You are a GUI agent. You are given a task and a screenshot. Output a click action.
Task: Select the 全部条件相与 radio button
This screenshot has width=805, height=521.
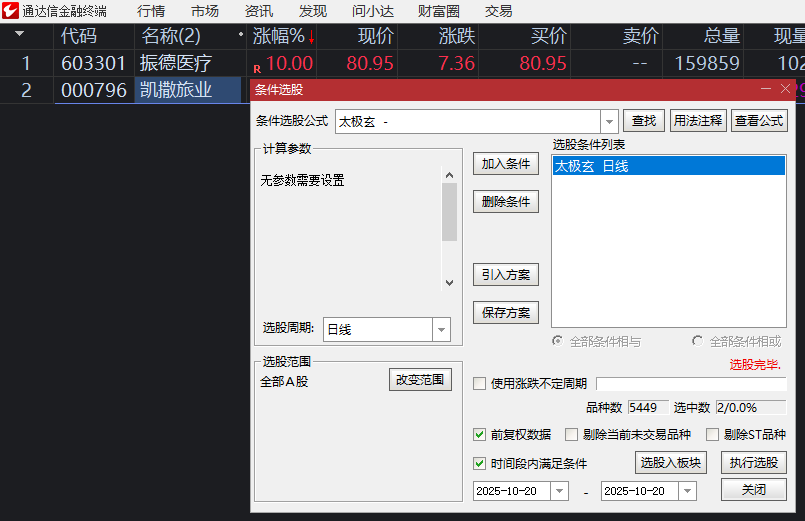558,341
